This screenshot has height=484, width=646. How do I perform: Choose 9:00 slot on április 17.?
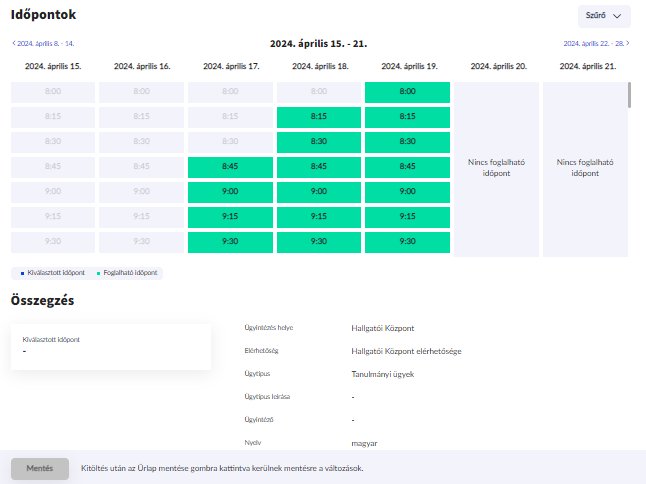[230, 192]
